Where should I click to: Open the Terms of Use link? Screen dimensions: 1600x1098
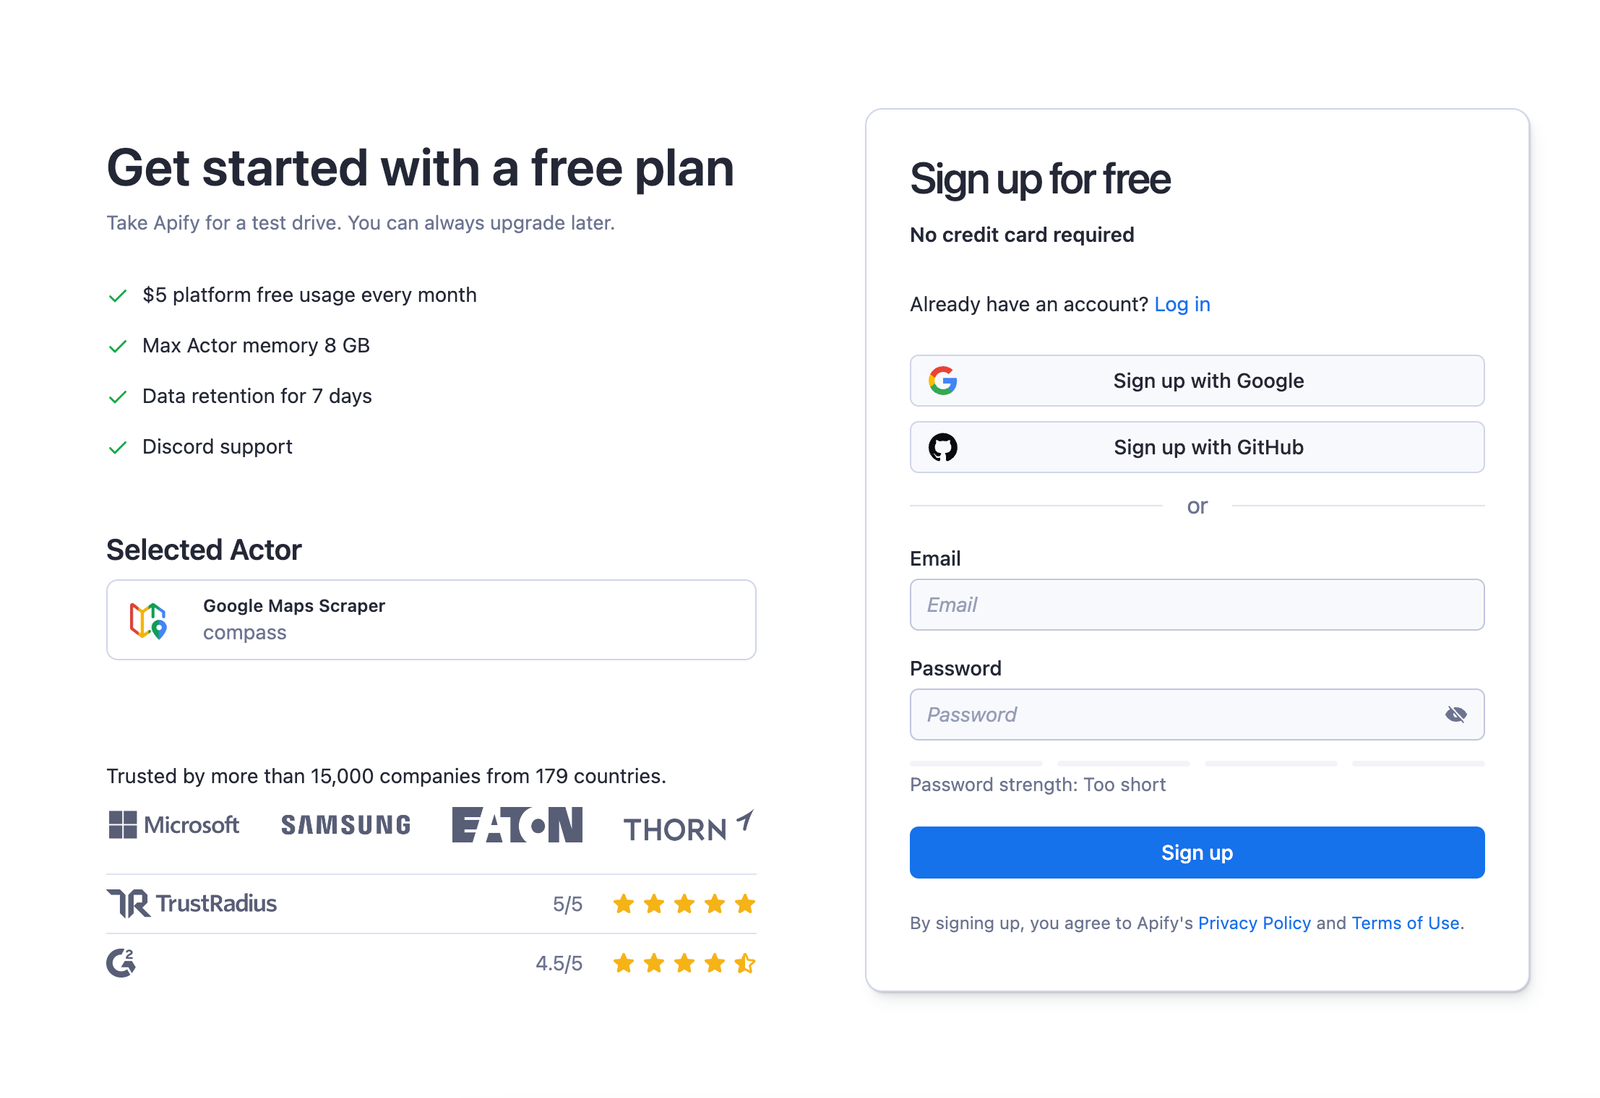click(1405, 923)
